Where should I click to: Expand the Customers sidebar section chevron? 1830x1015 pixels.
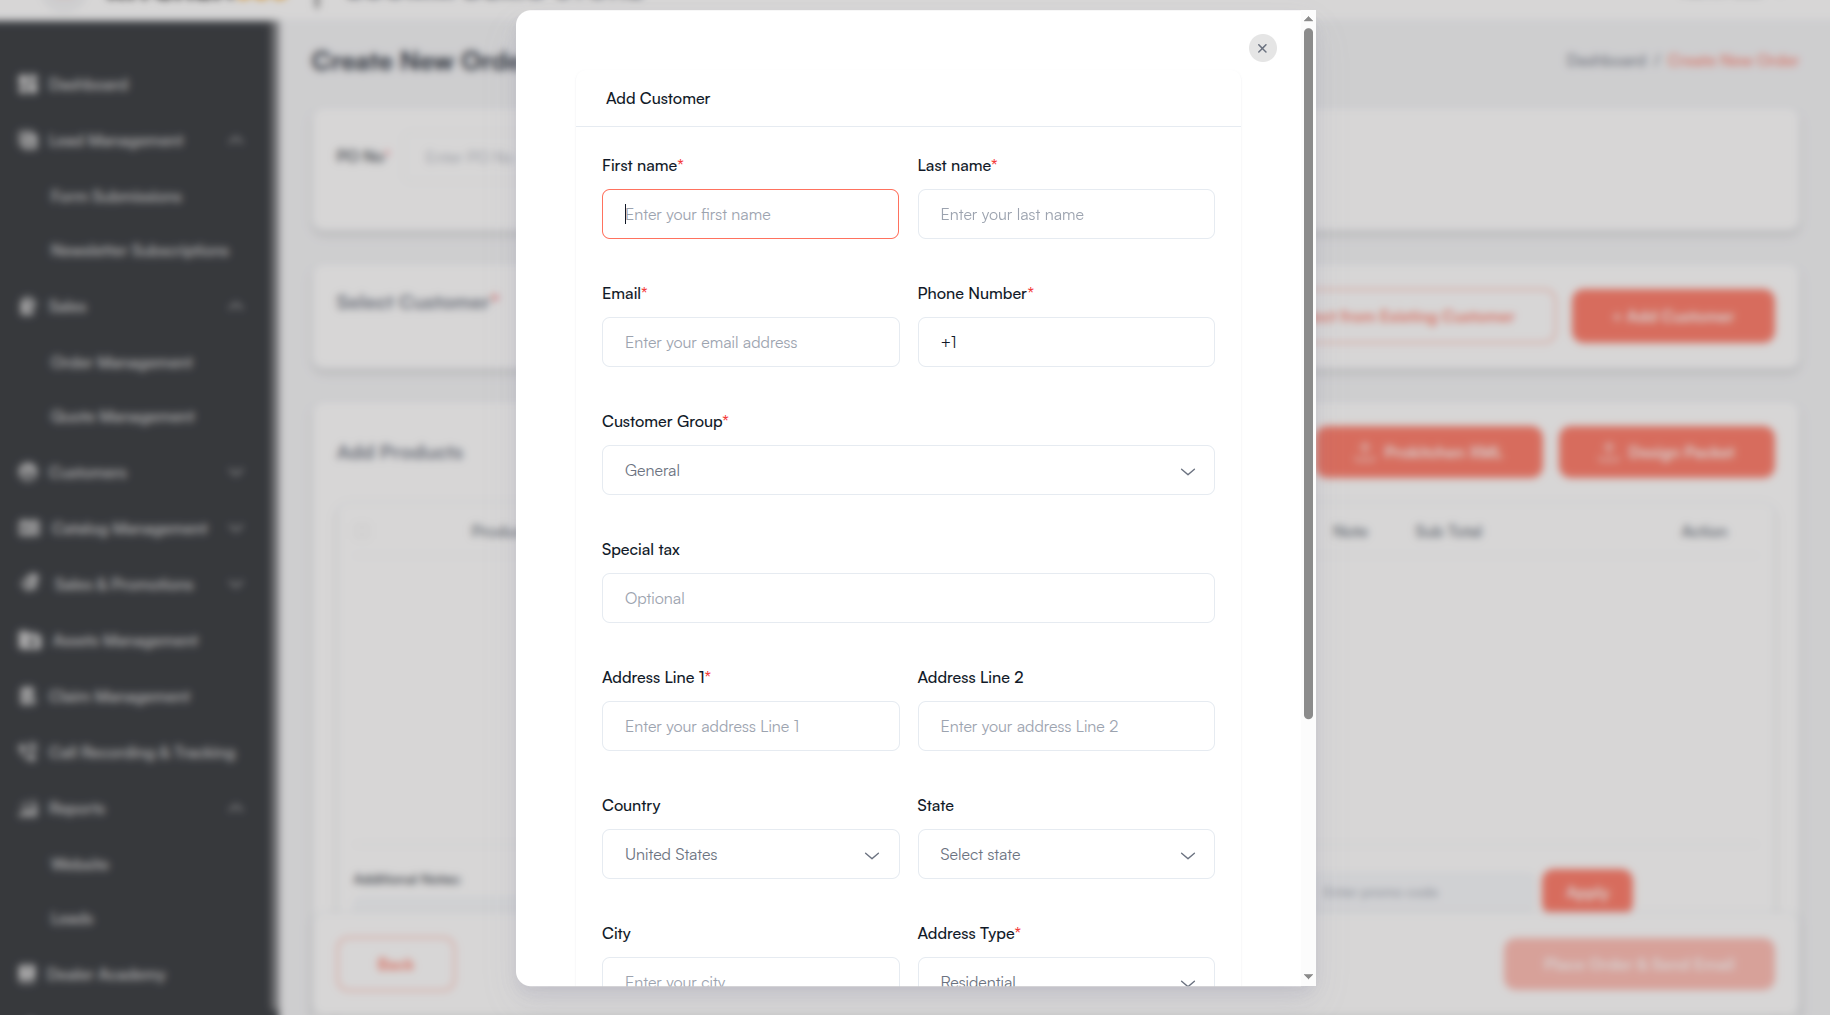(x=236, y=472)
